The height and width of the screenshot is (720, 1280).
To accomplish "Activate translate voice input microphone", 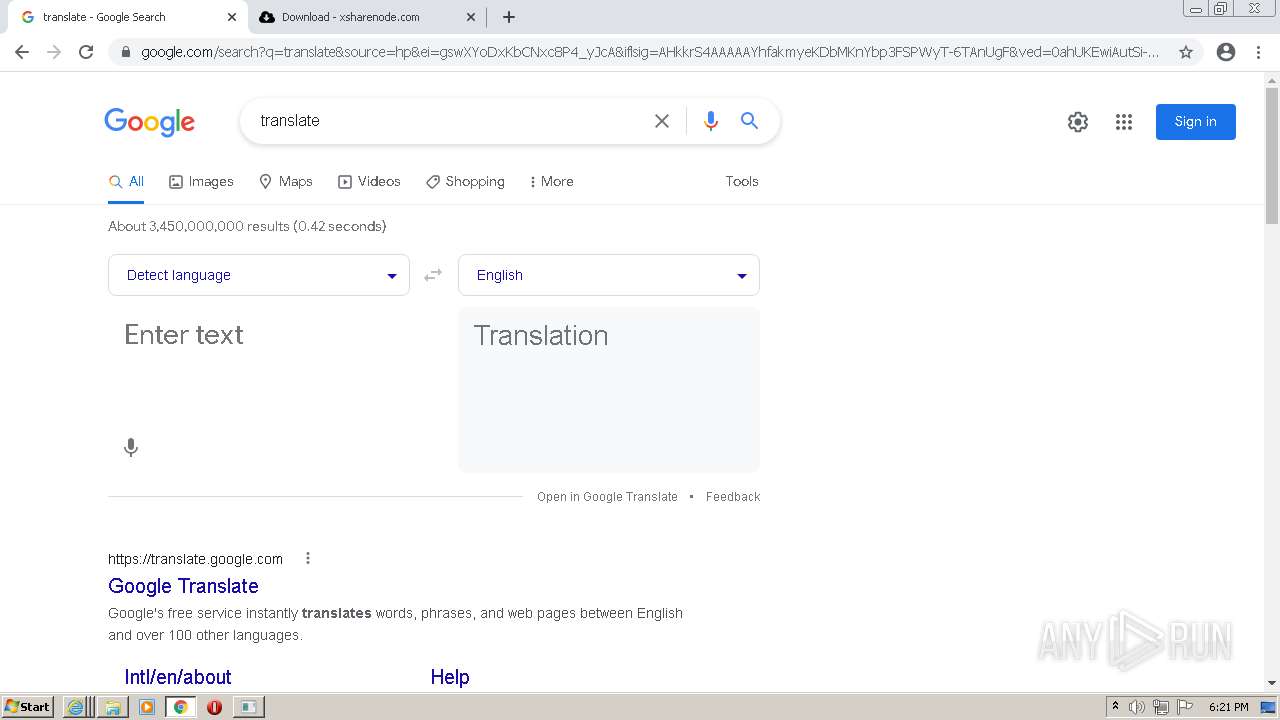I will click(131, 448).
